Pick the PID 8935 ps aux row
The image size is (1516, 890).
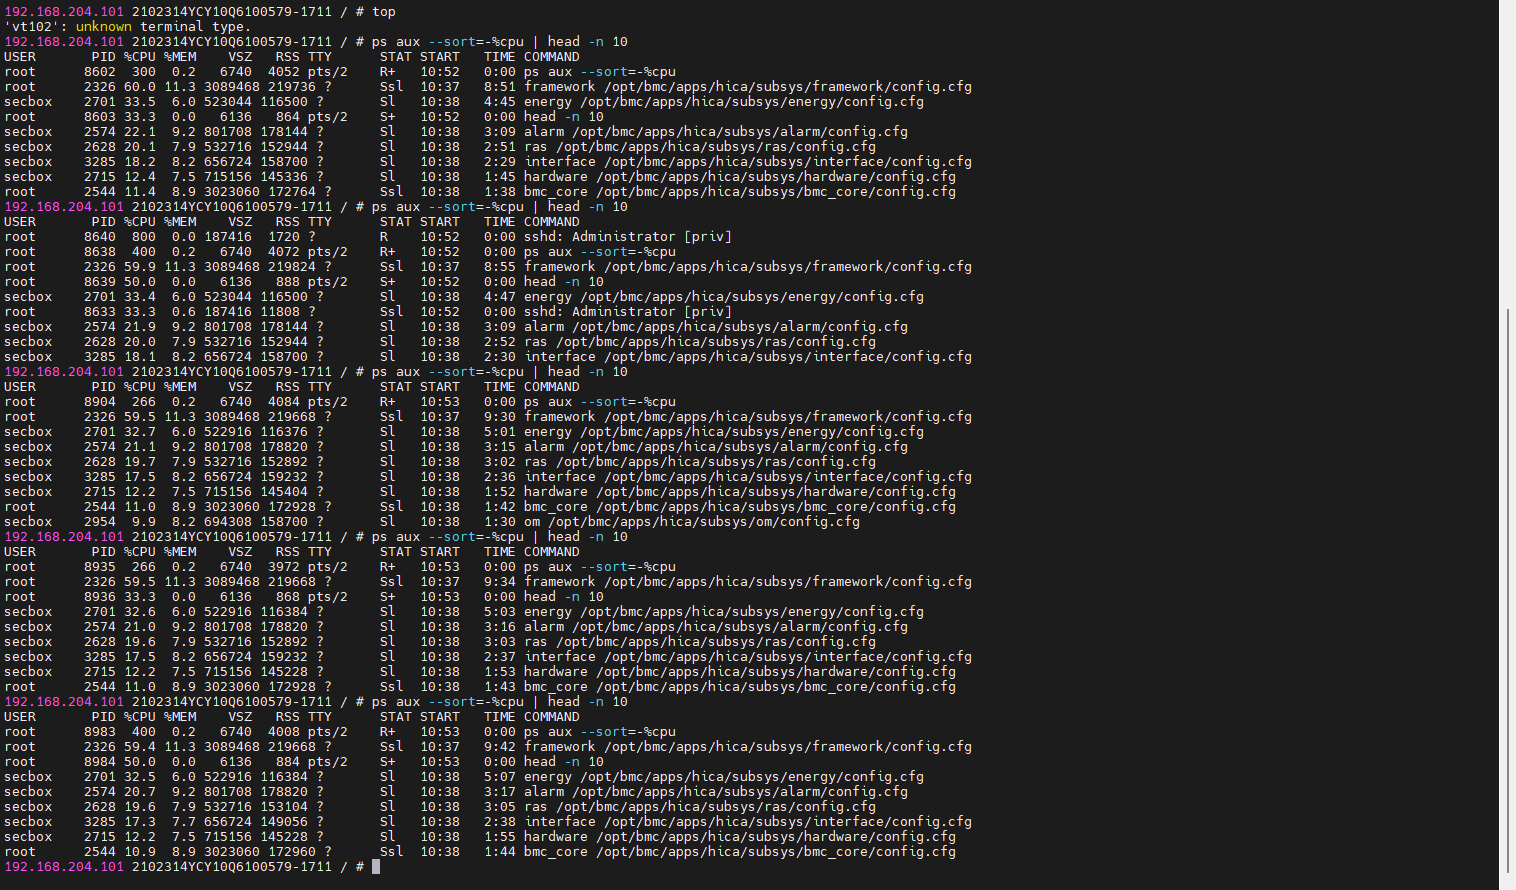click(340, 567)
